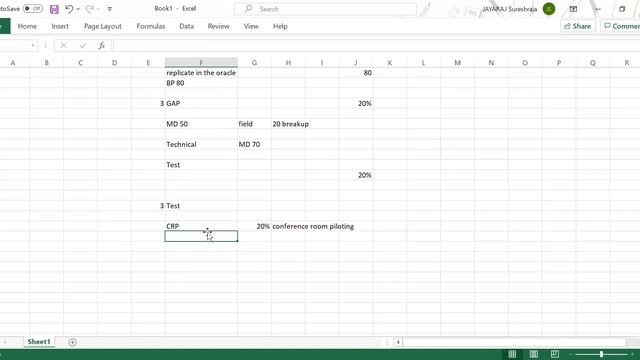640x360 pixels.
Task: Switch to Page Break Preview icon
Action: tap(555, 354)
